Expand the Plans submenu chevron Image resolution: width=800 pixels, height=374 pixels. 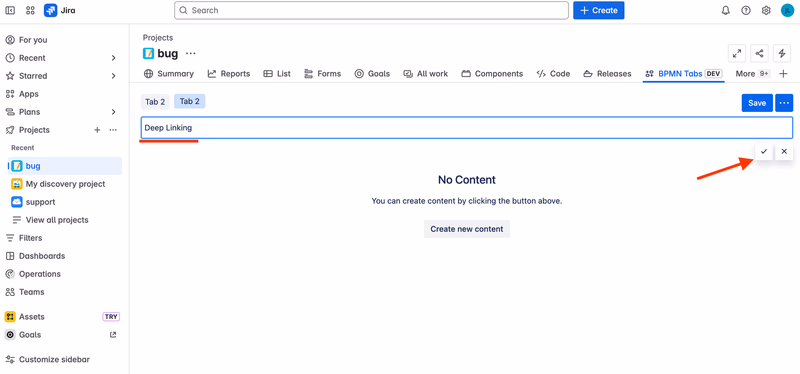click(x=113, y=112)
